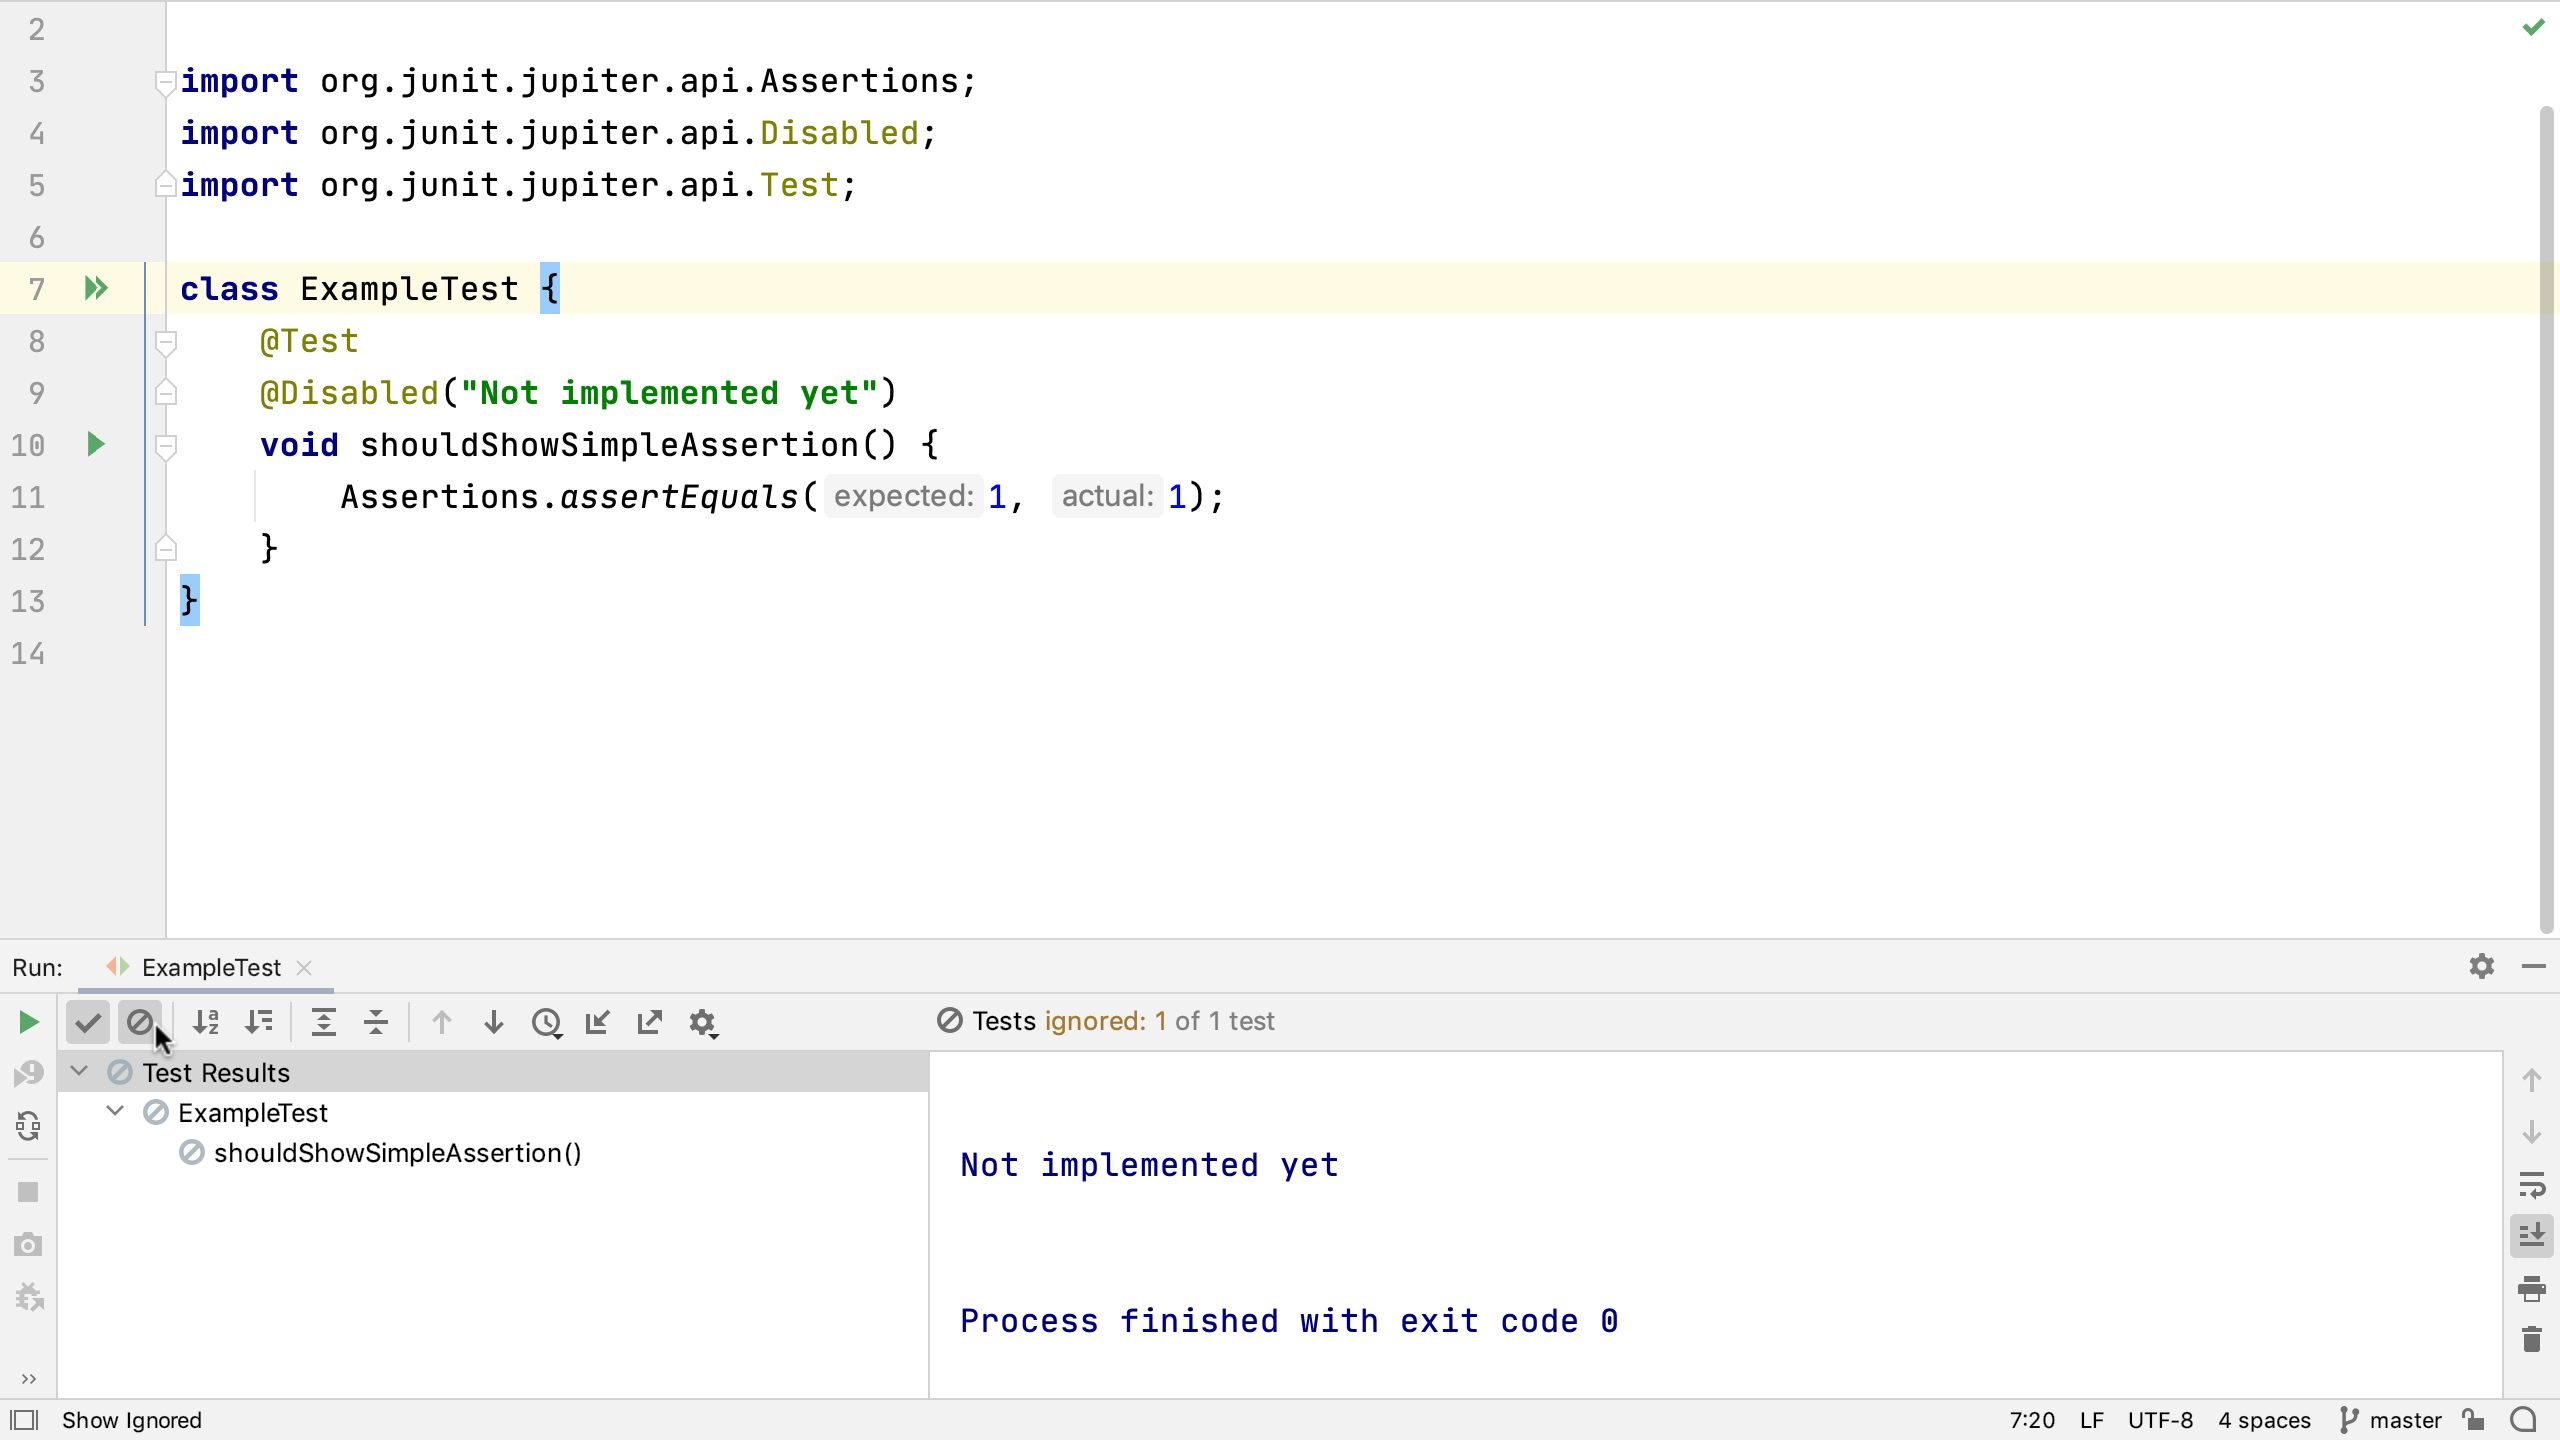Click the editor vertical scrollbar
This screenshot has width=2560, height=1440.
2546,520
